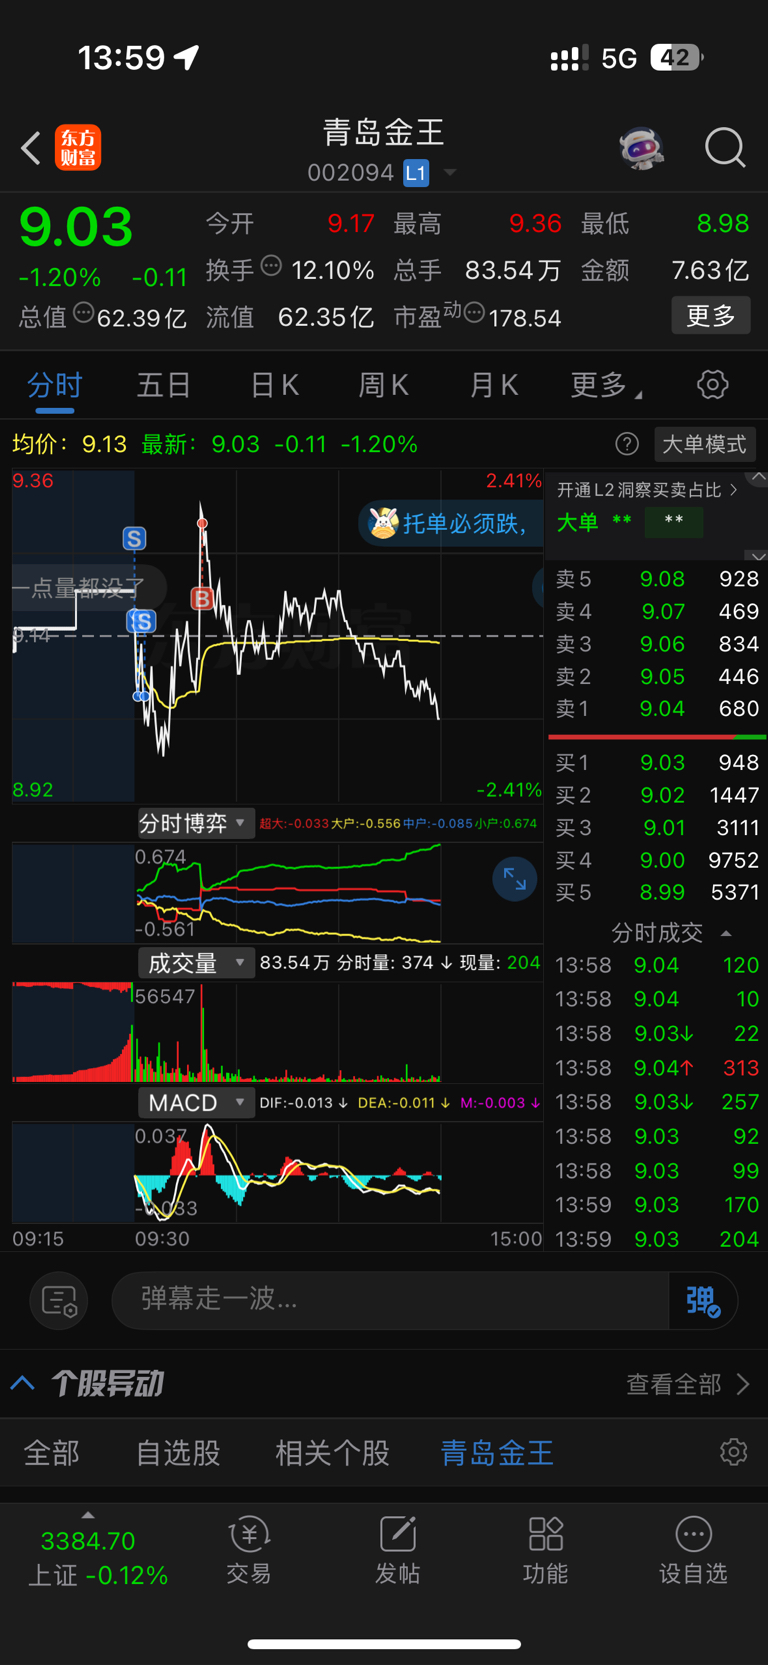Open 发帖 post icon
769x1665 pixels.
[397, 1550]
